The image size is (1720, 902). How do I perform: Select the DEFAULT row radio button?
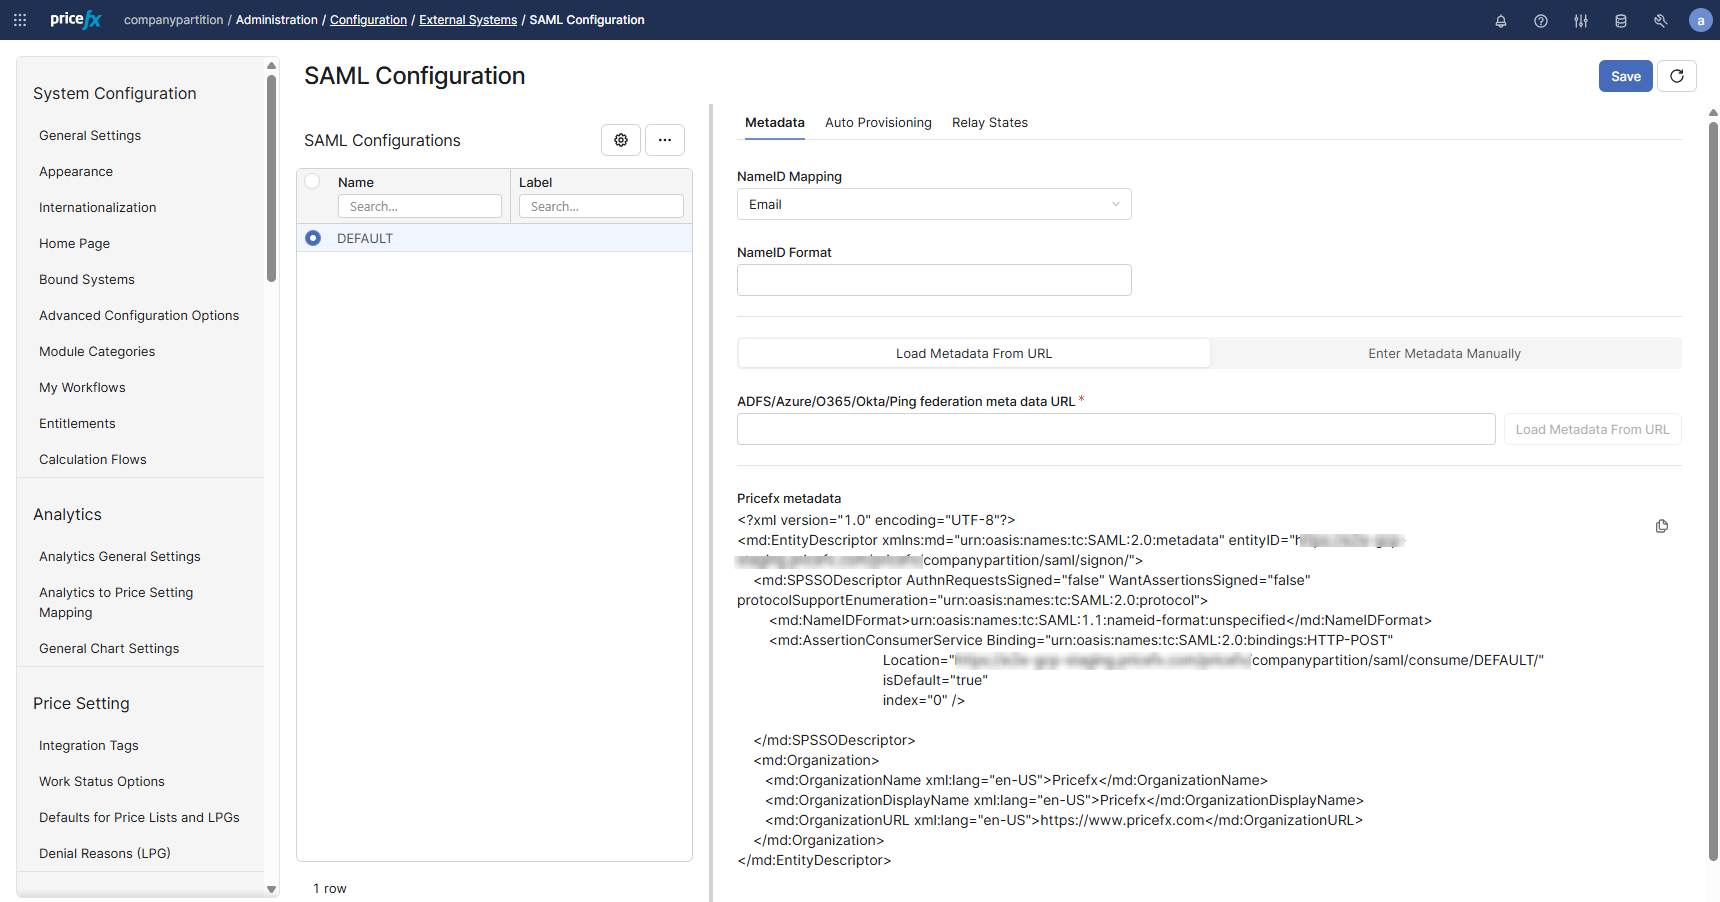(313, 238)
